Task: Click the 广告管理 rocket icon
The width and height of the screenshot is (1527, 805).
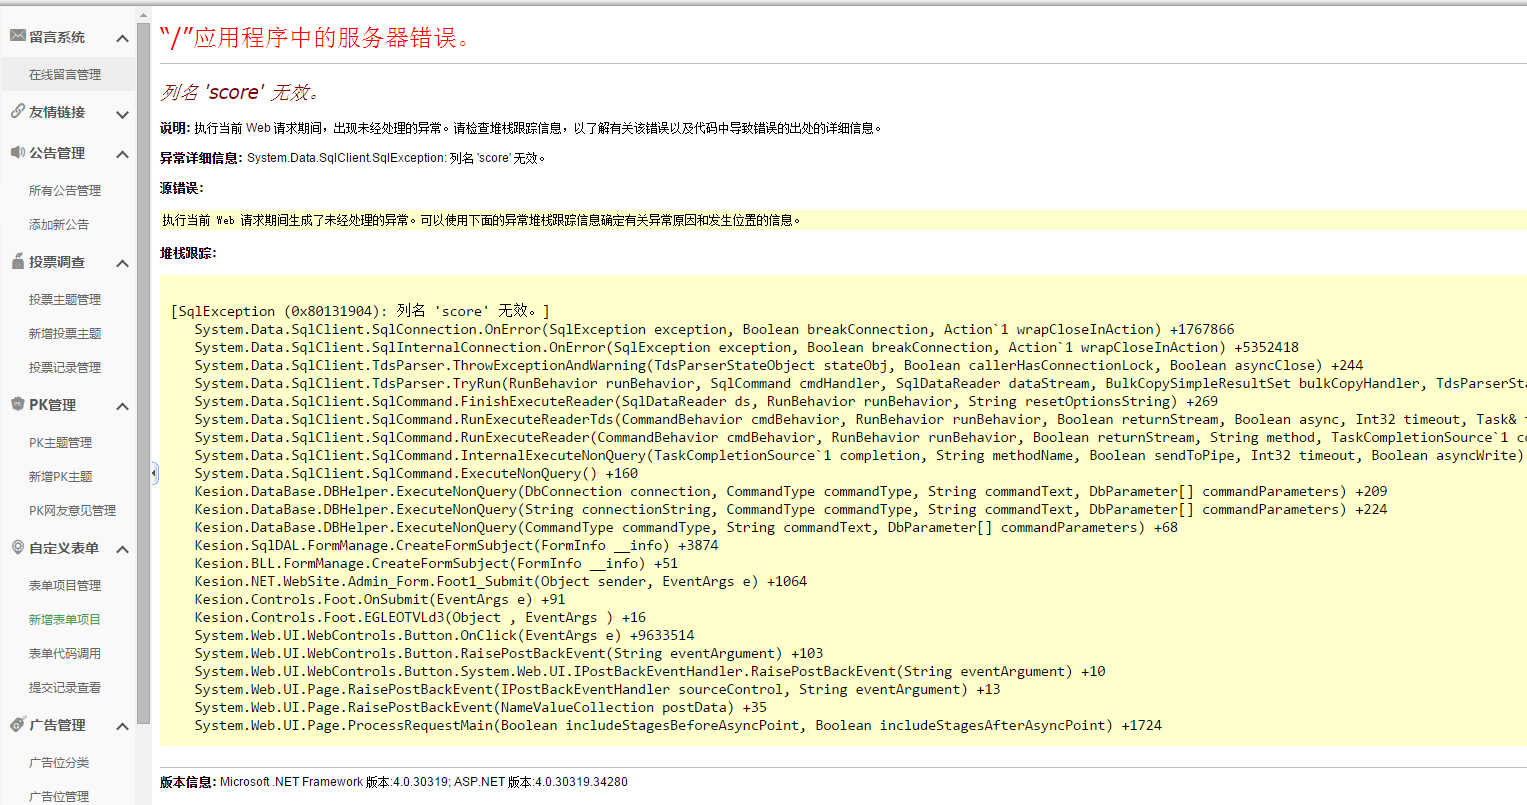Action: (18, 724)
